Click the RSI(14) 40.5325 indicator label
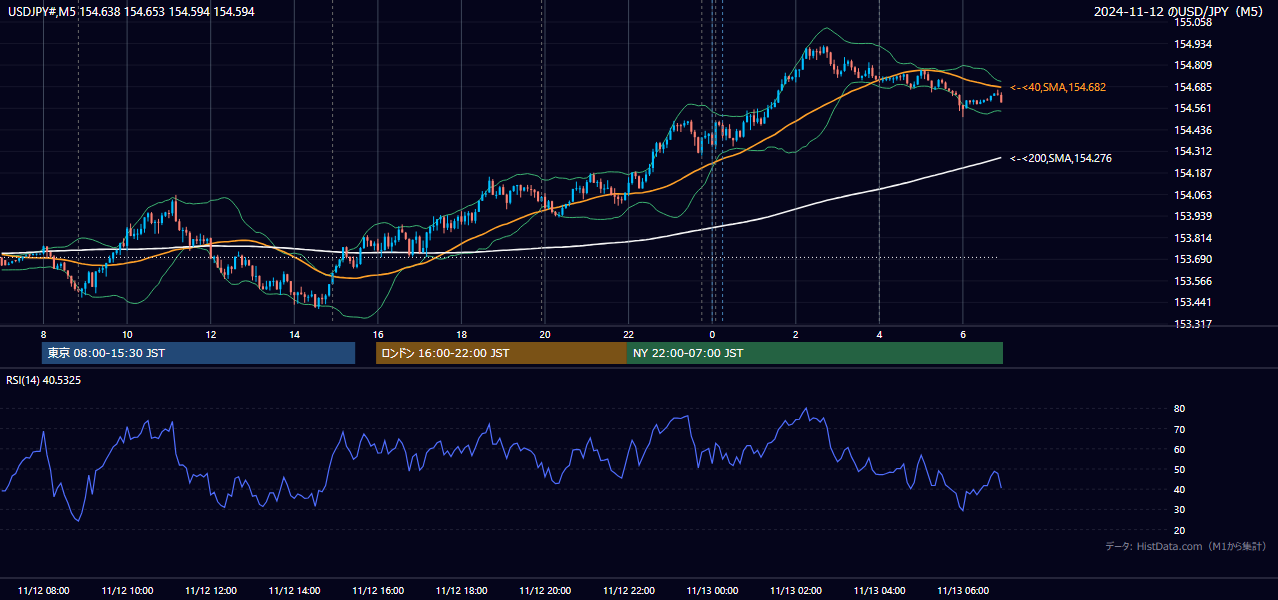The image size is (1278, 600). [43, 380]
